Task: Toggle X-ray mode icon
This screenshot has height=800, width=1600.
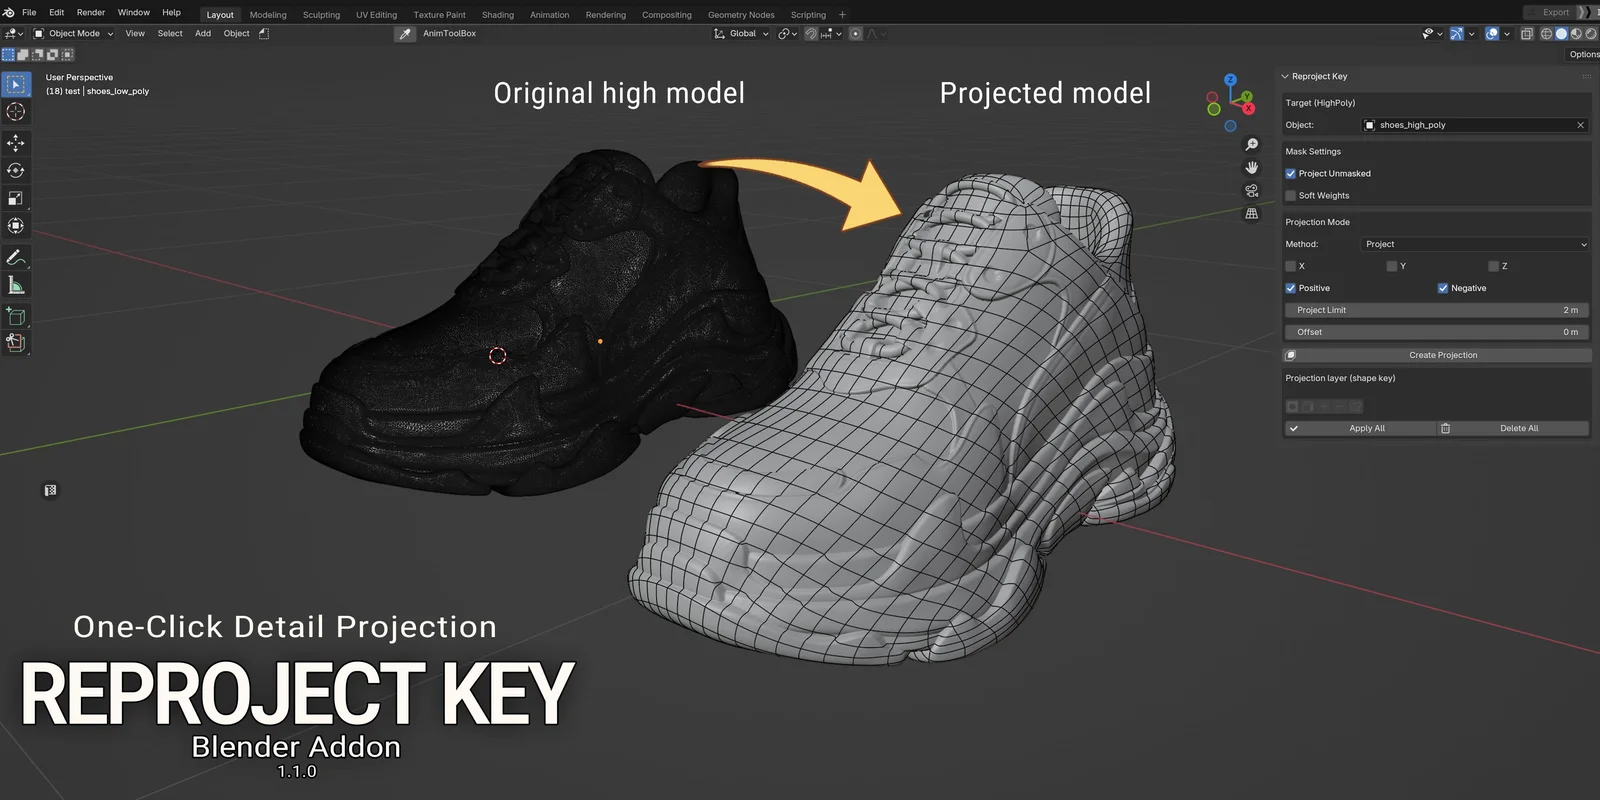Action: [1527, 34]
